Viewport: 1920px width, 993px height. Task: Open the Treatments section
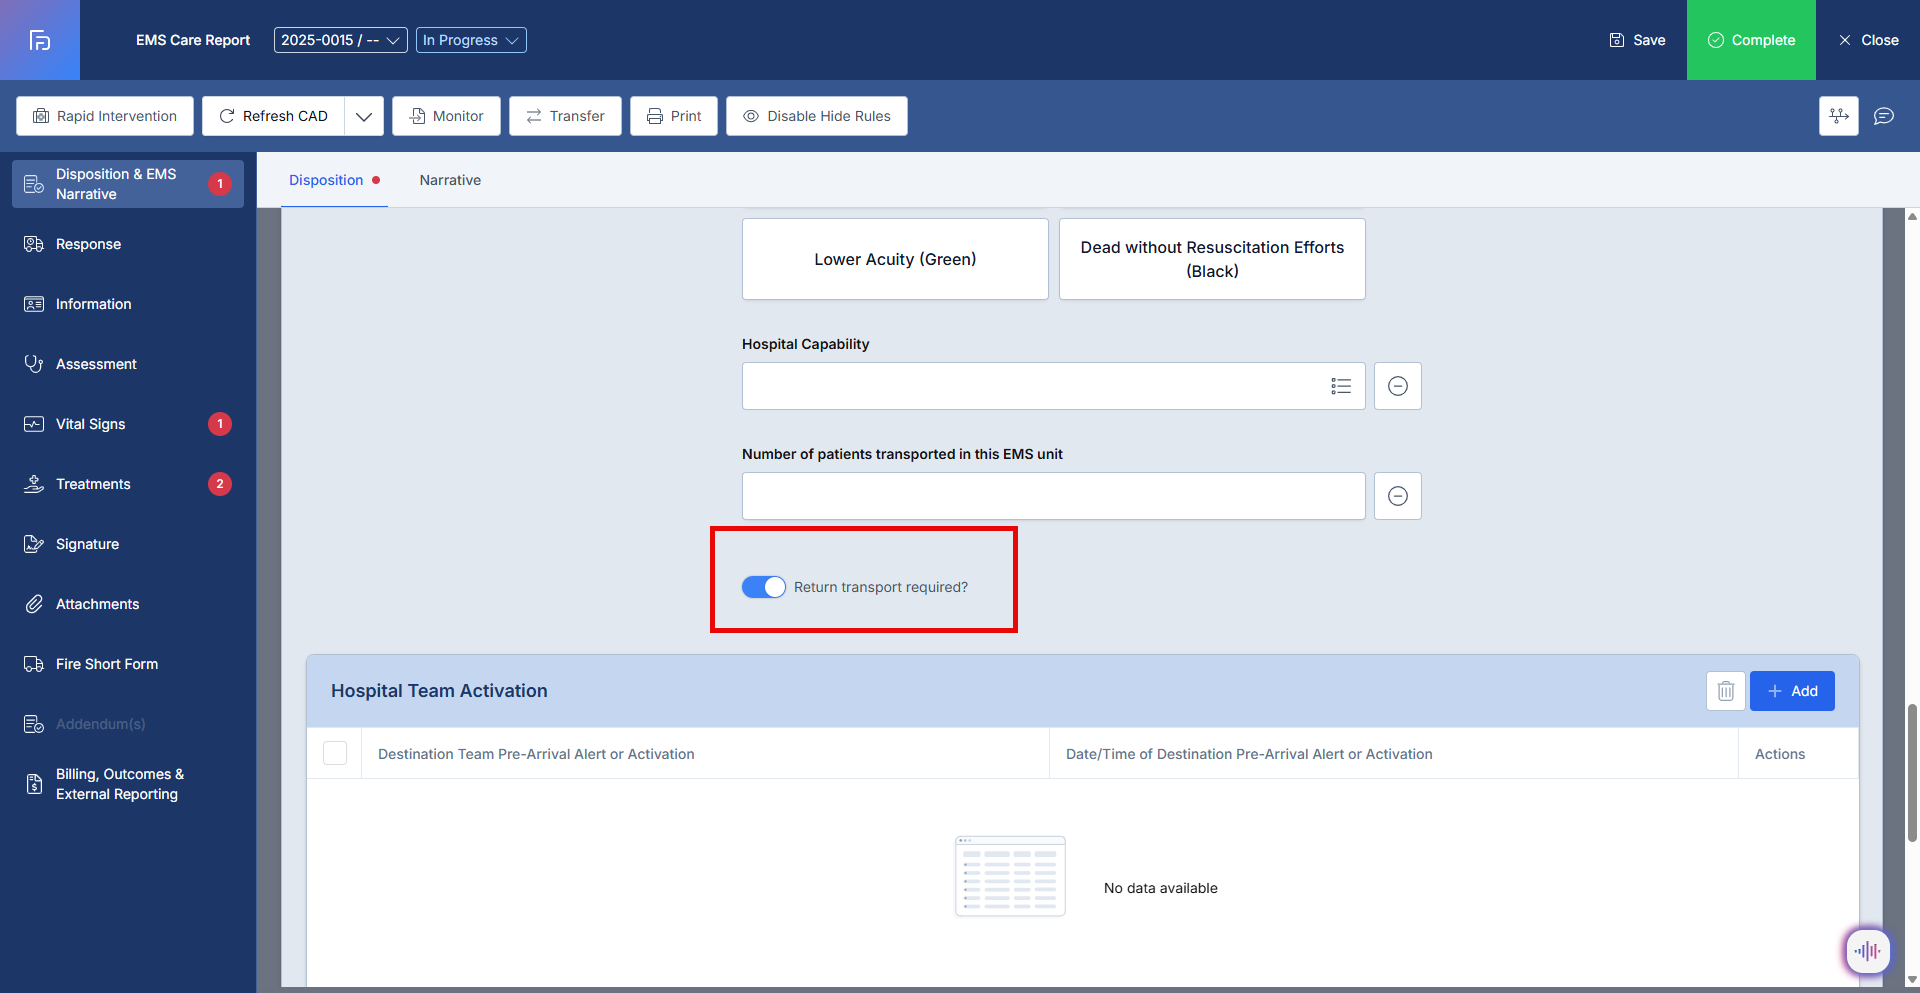[x=128, y=484]
